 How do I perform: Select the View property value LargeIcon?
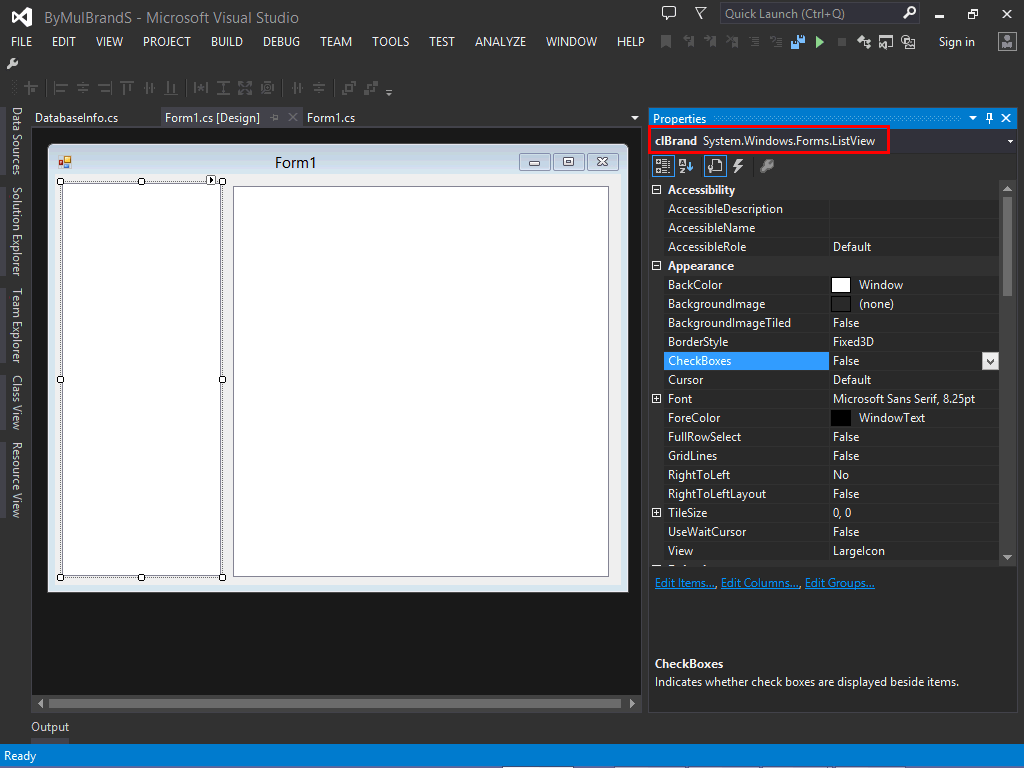858,551
